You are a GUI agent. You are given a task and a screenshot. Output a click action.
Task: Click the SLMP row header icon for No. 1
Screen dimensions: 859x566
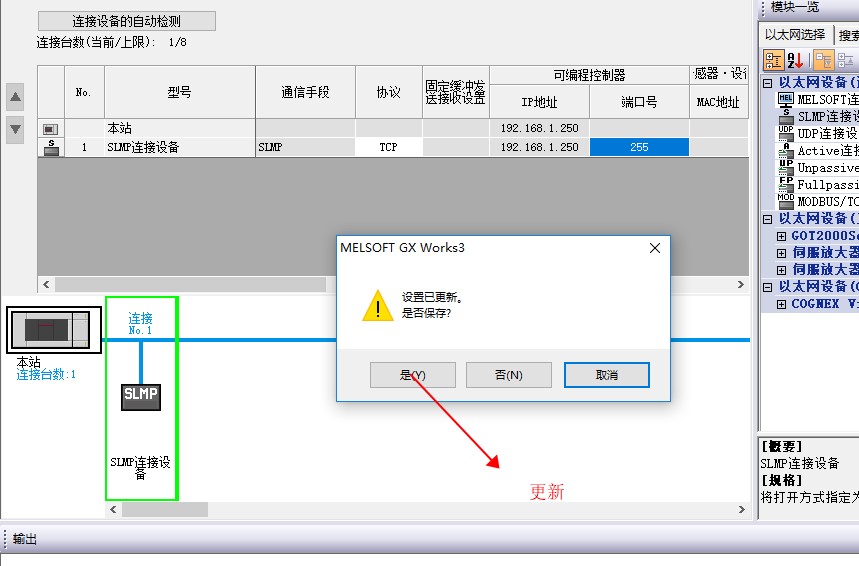click(x=51, y=147)
